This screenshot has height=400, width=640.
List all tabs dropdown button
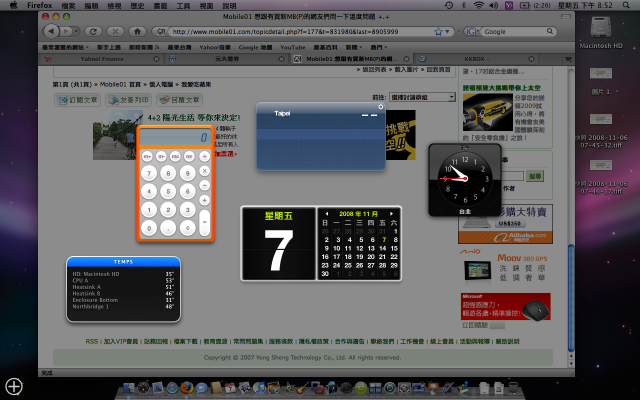tap(568, 59)
